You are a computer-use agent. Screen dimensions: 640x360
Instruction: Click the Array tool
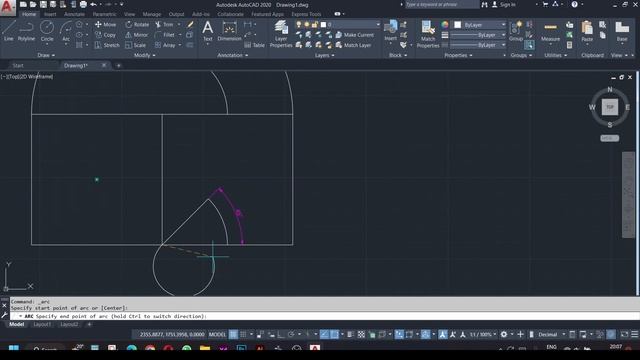[x=165, y=45]
